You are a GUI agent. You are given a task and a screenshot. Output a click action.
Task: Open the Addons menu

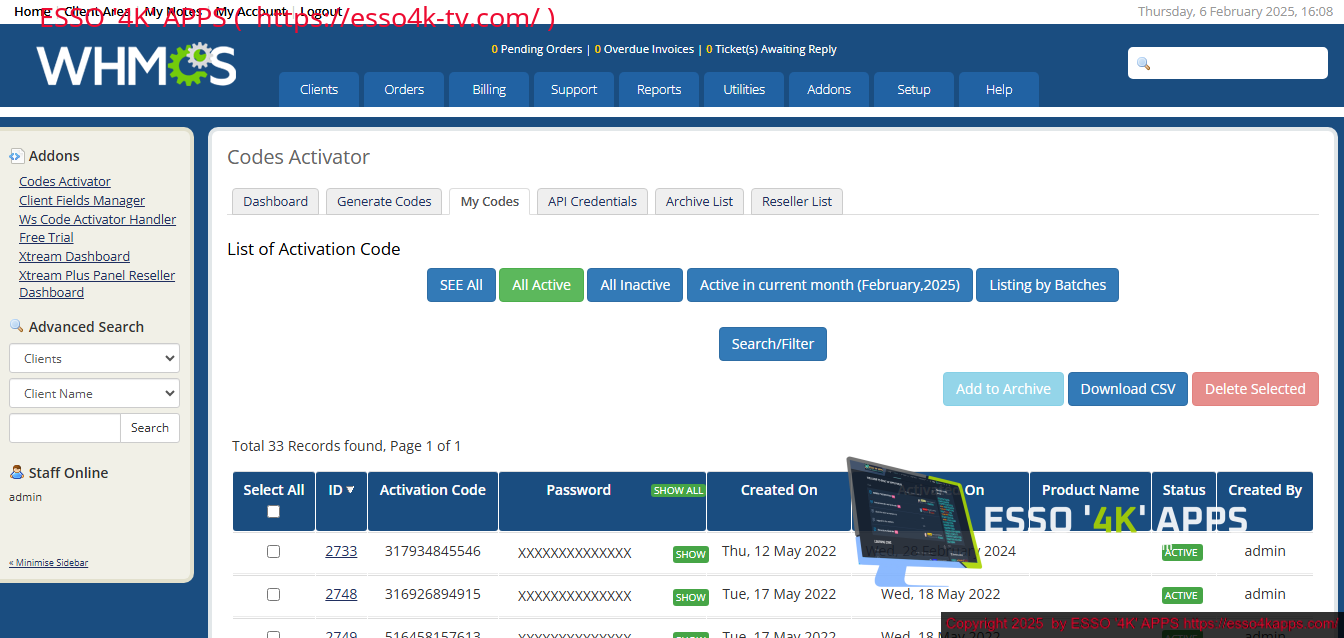(x=829, y=89)
